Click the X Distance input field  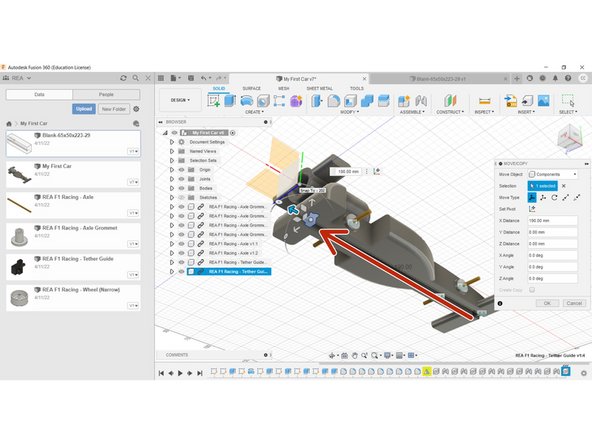(553, 220)
